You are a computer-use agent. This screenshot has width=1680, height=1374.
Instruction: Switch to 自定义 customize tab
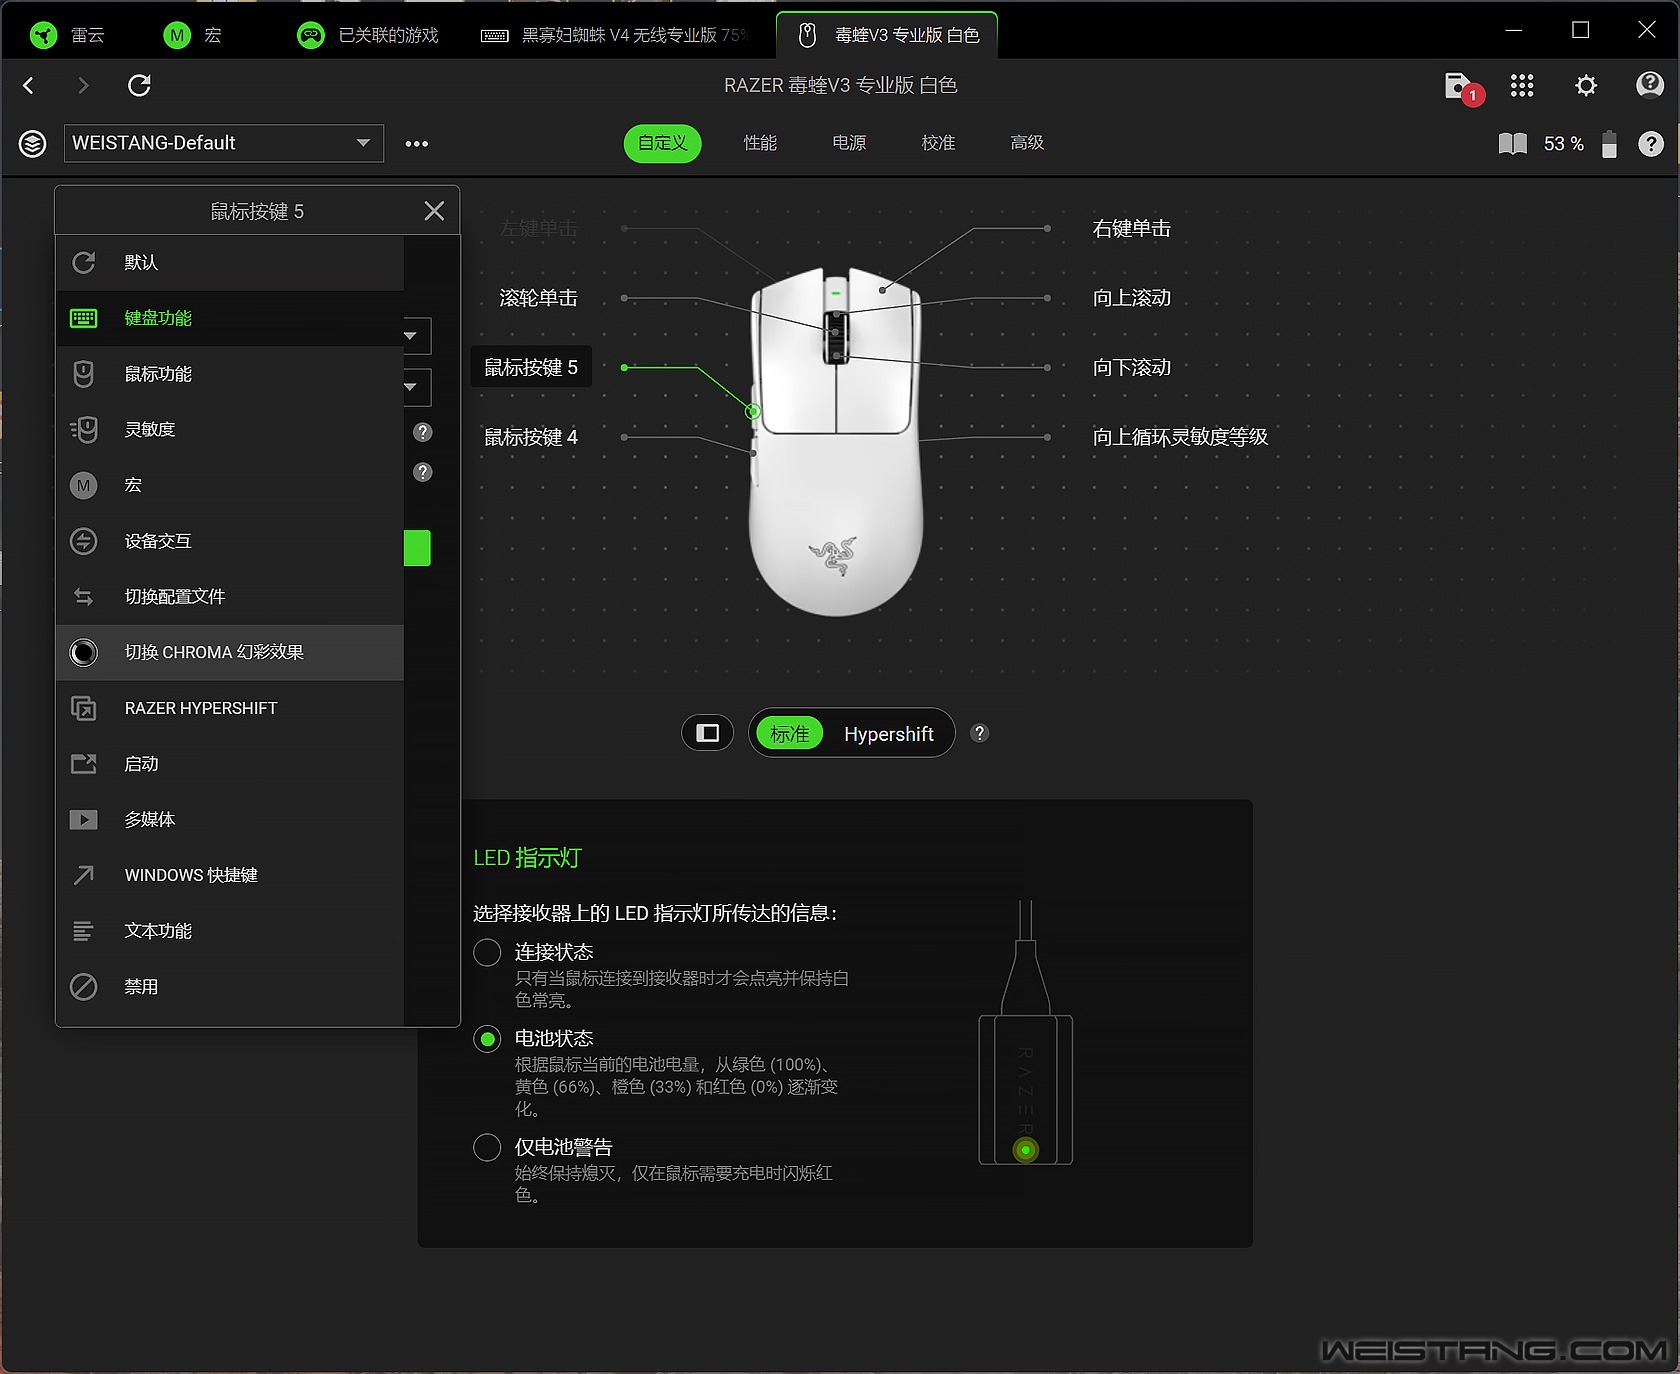[x=663, y=144]
